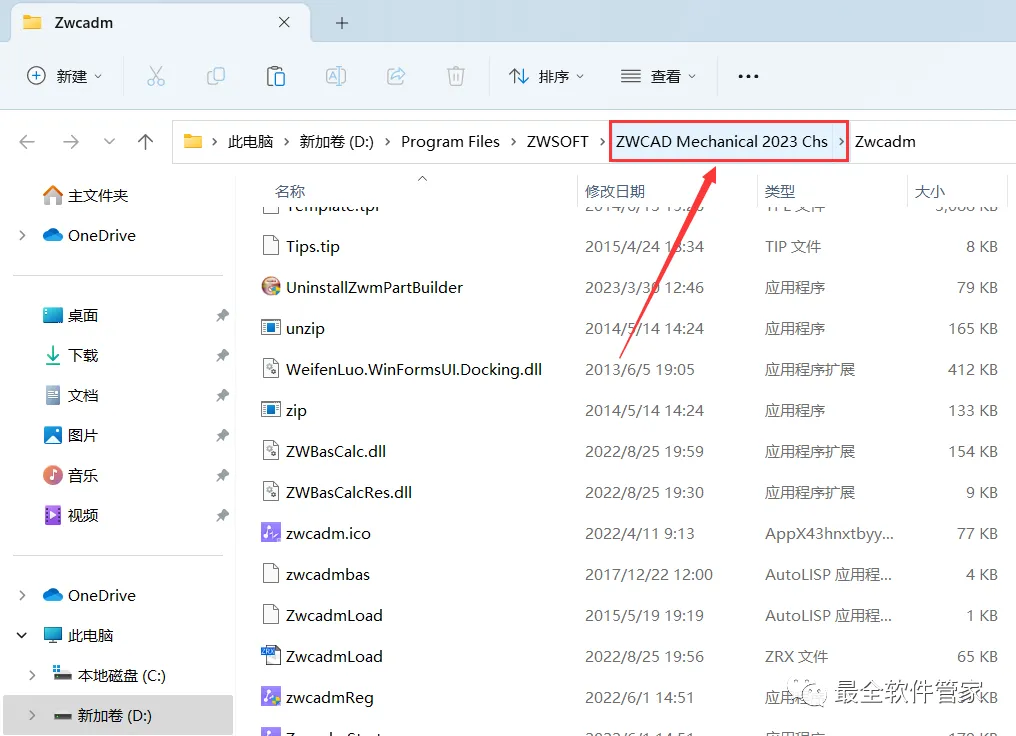The height and width of the screenshot is (736, 1016).
Task: Open 视频 (Videos) in sidebar
Action: tap(71, 515)
